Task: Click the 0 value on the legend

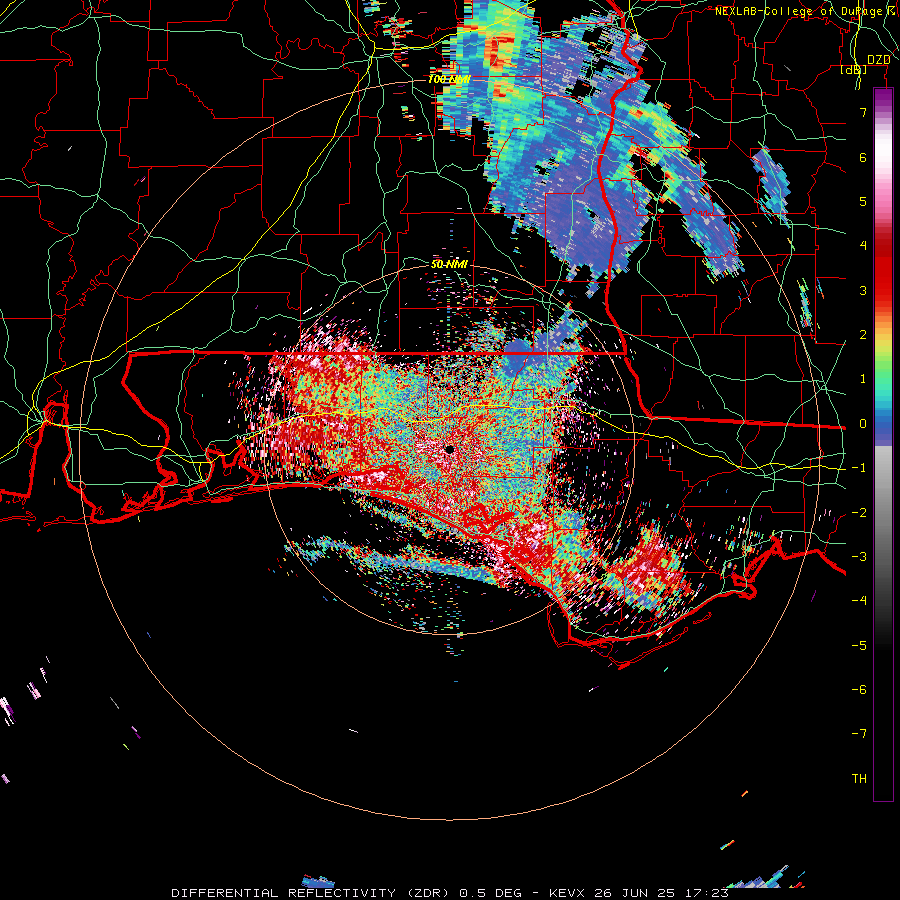Action: (x=863, y=424)
